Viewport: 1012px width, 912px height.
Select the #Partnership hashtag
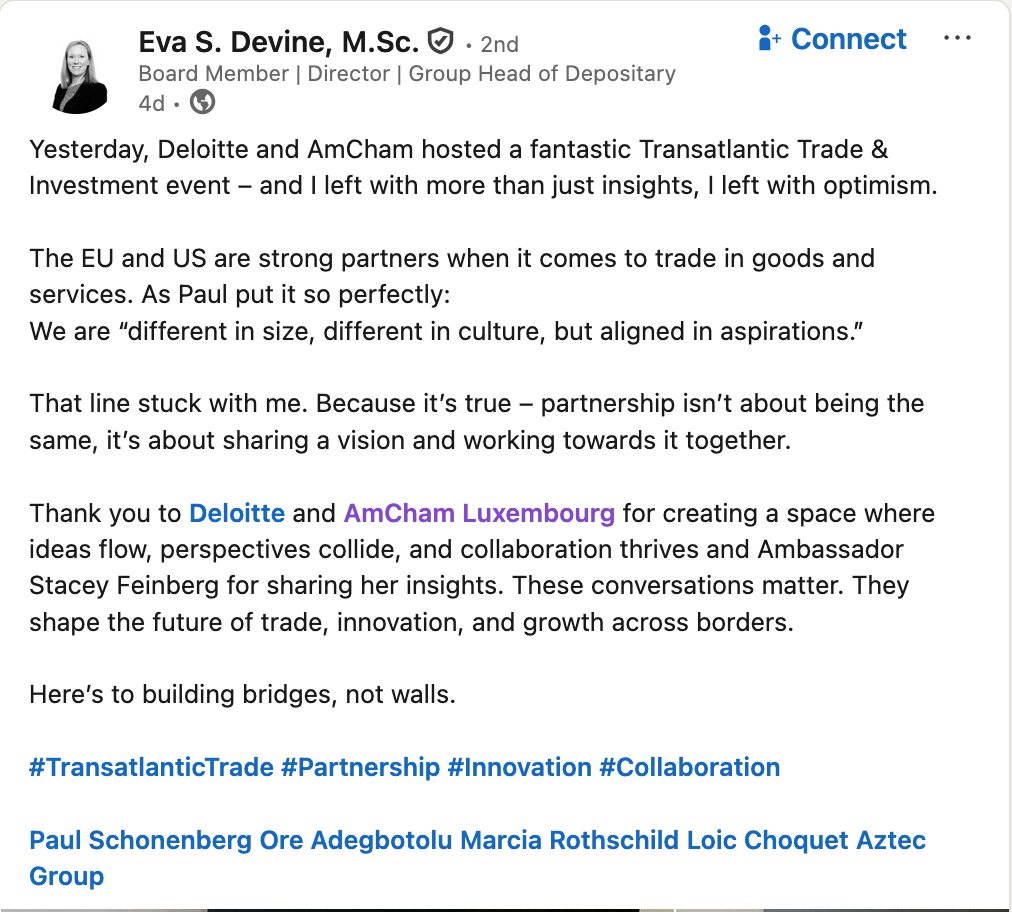(x=360, y=768)
